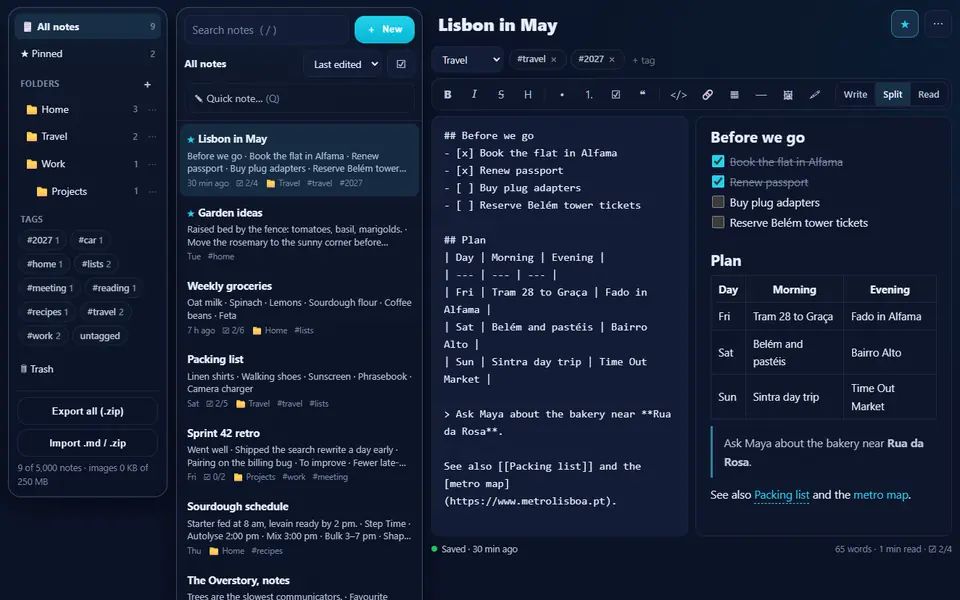Open the Travel folder in the sidebar
This screenshot has height=600, width=960.
coord(80,137)
